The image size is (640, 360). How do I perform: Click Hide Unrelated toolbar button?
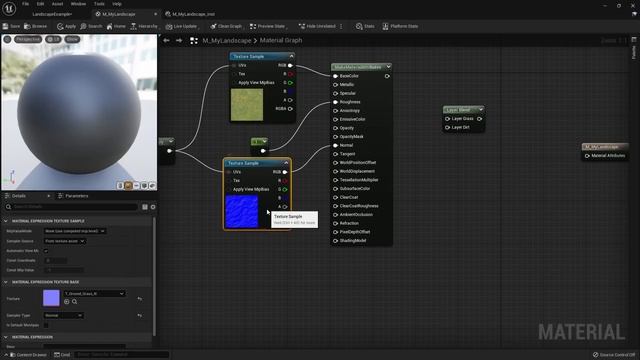click(x=317, y=26)
